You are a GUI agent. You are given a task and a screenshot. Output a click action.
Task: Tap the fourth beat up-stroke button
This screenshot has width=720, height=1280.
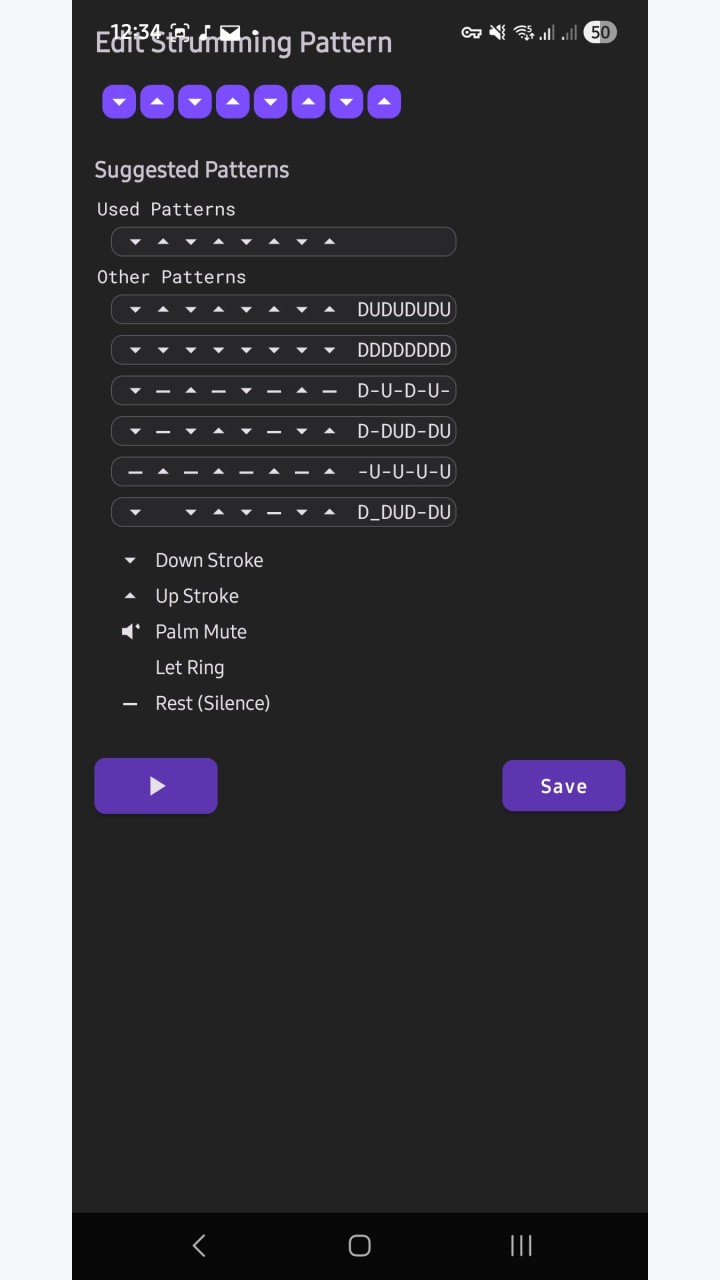[233, 102]
